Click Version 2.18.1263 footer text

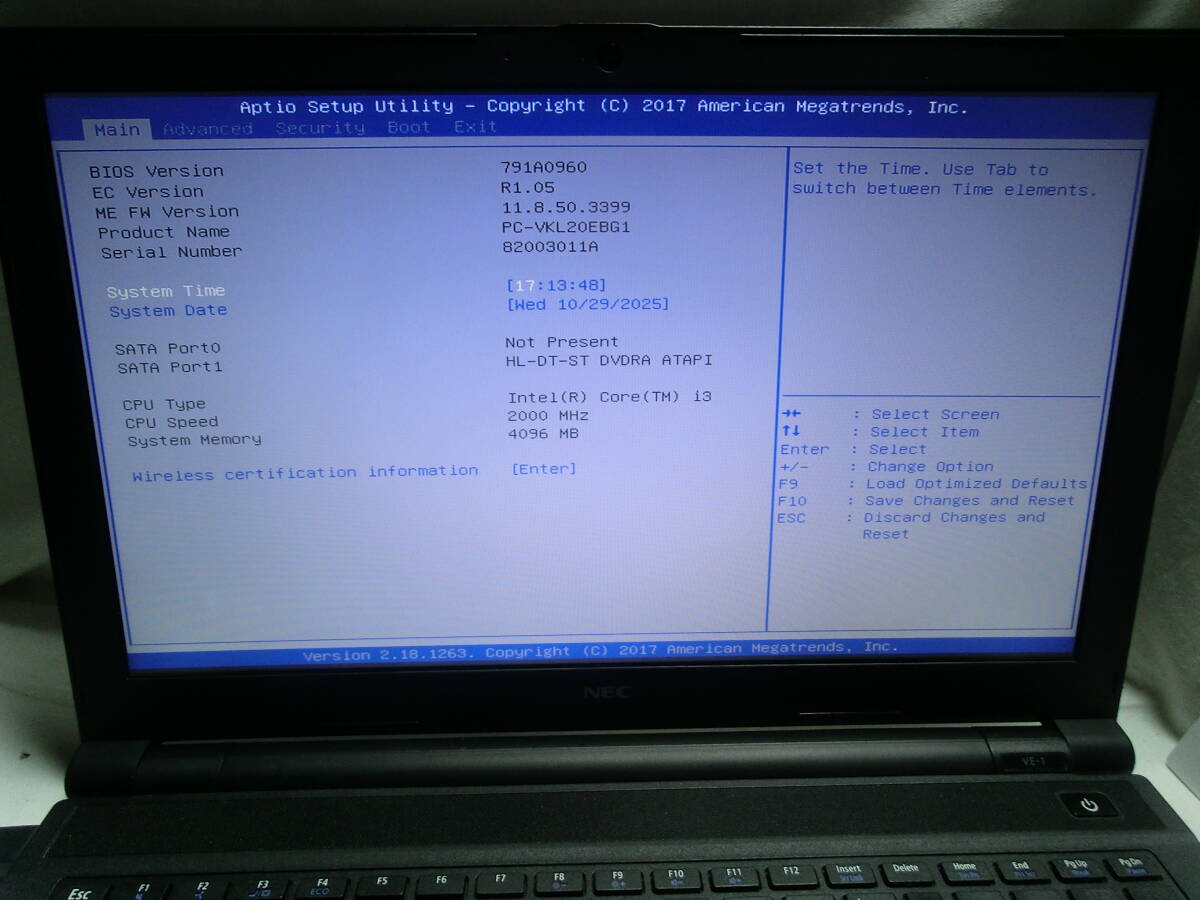click(x=600, y=651)
